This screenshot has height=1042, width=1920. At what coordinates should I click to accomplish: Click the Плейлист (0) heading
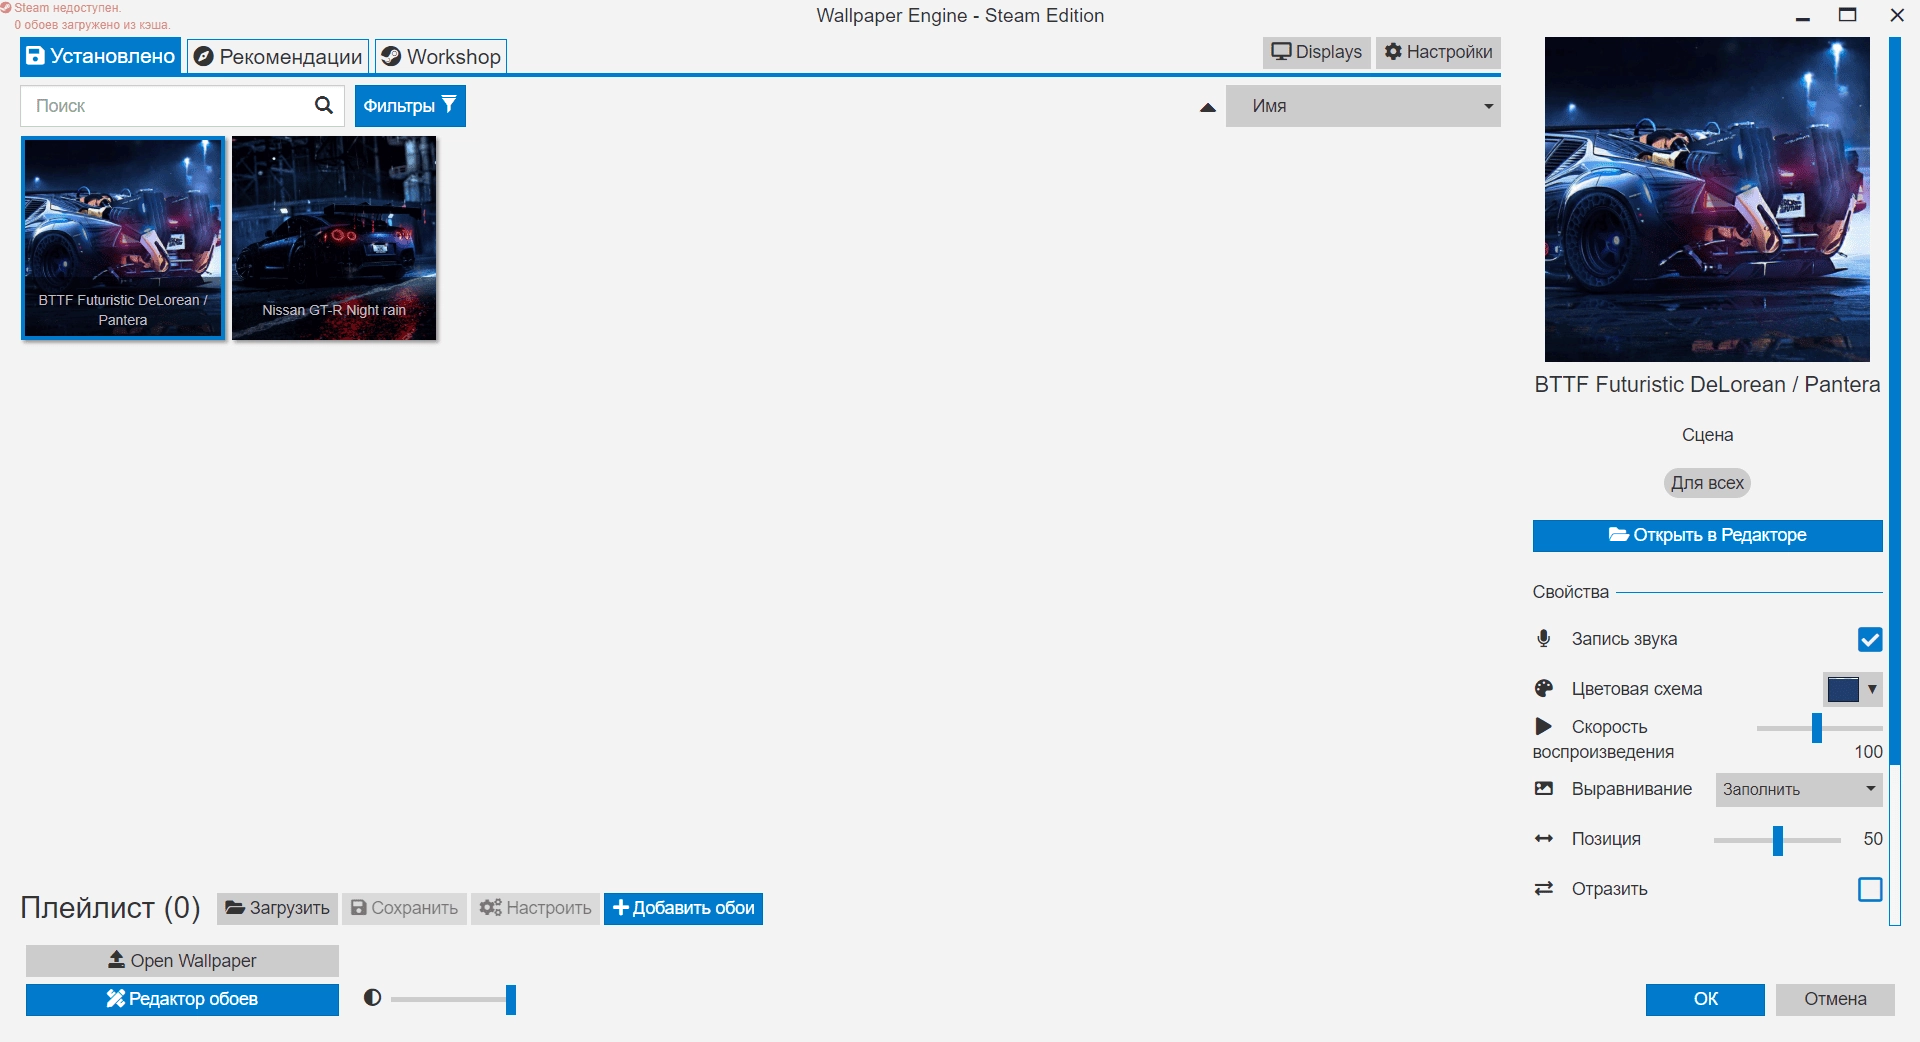[110, 907]
